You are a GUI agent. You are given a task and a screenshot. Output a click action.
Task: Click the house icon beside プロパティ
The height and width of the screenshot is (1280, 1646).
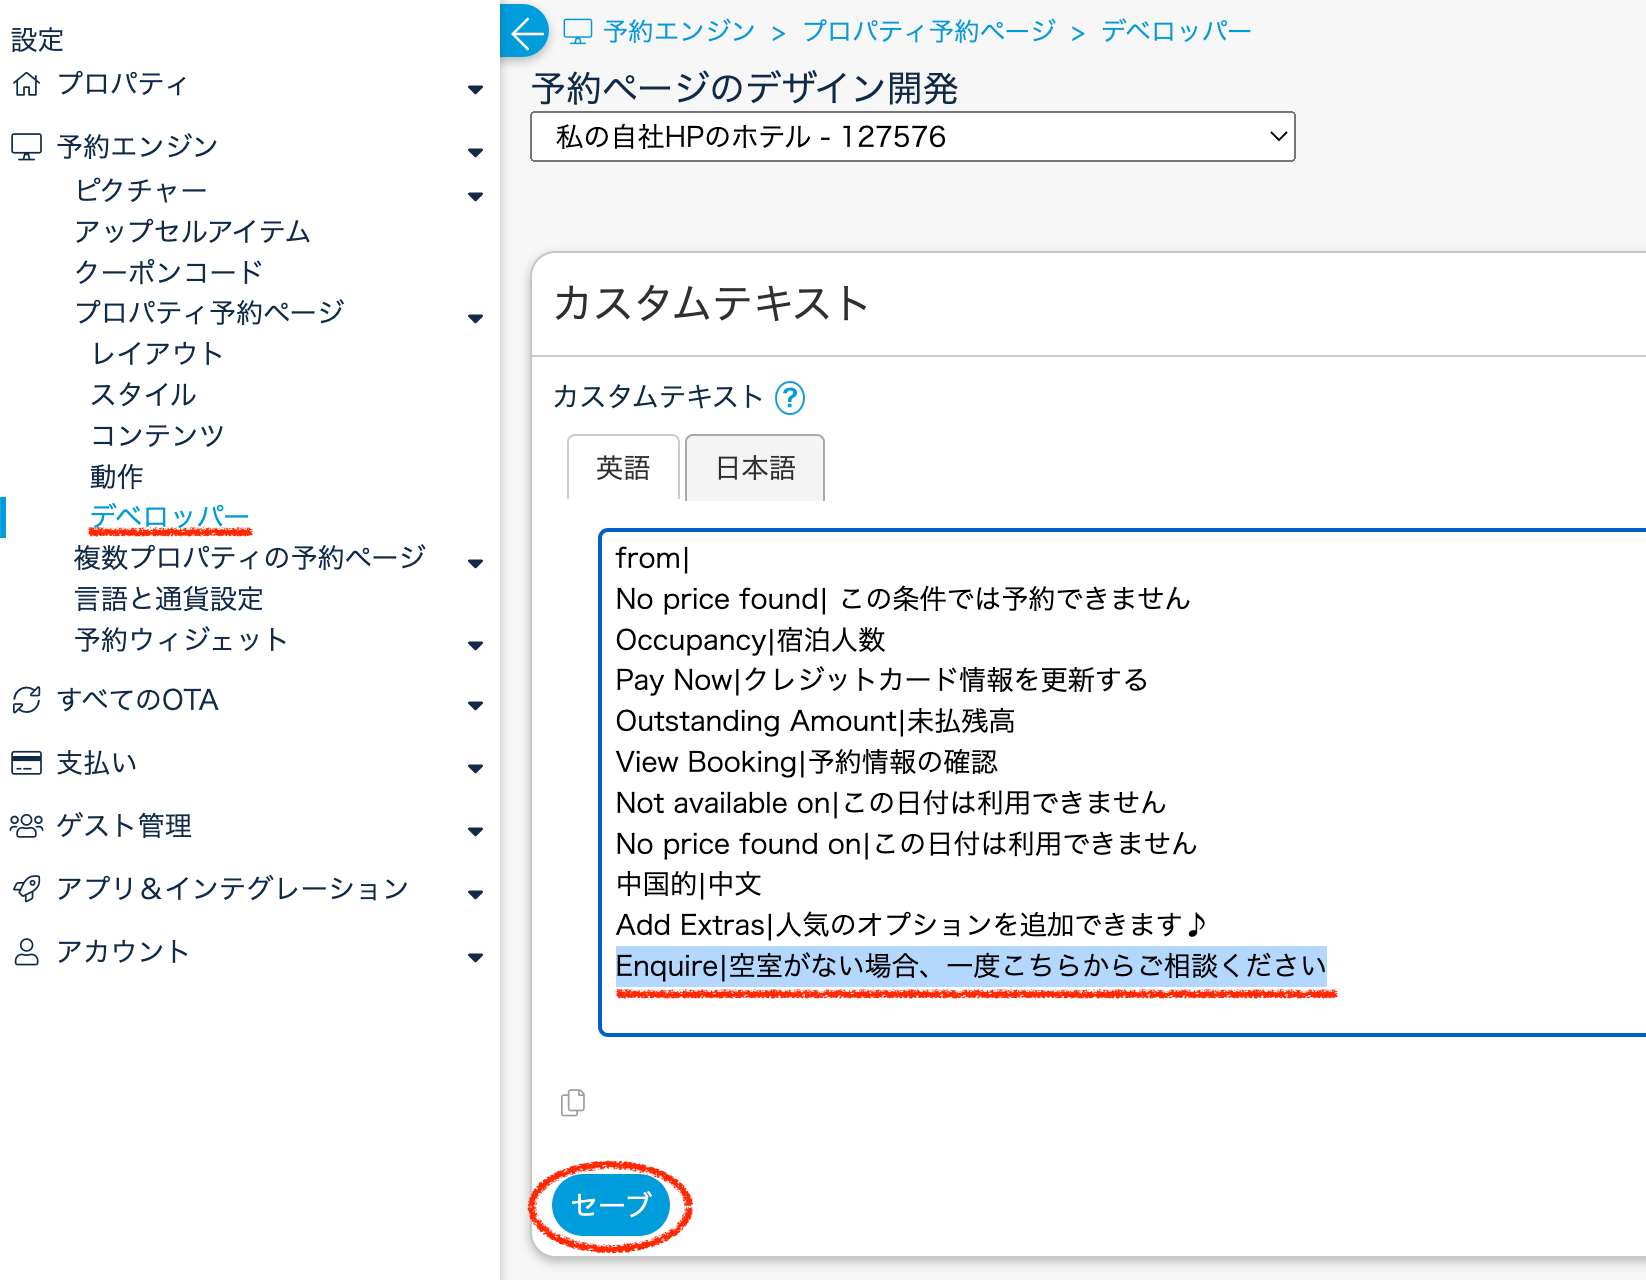coord(27,84)
